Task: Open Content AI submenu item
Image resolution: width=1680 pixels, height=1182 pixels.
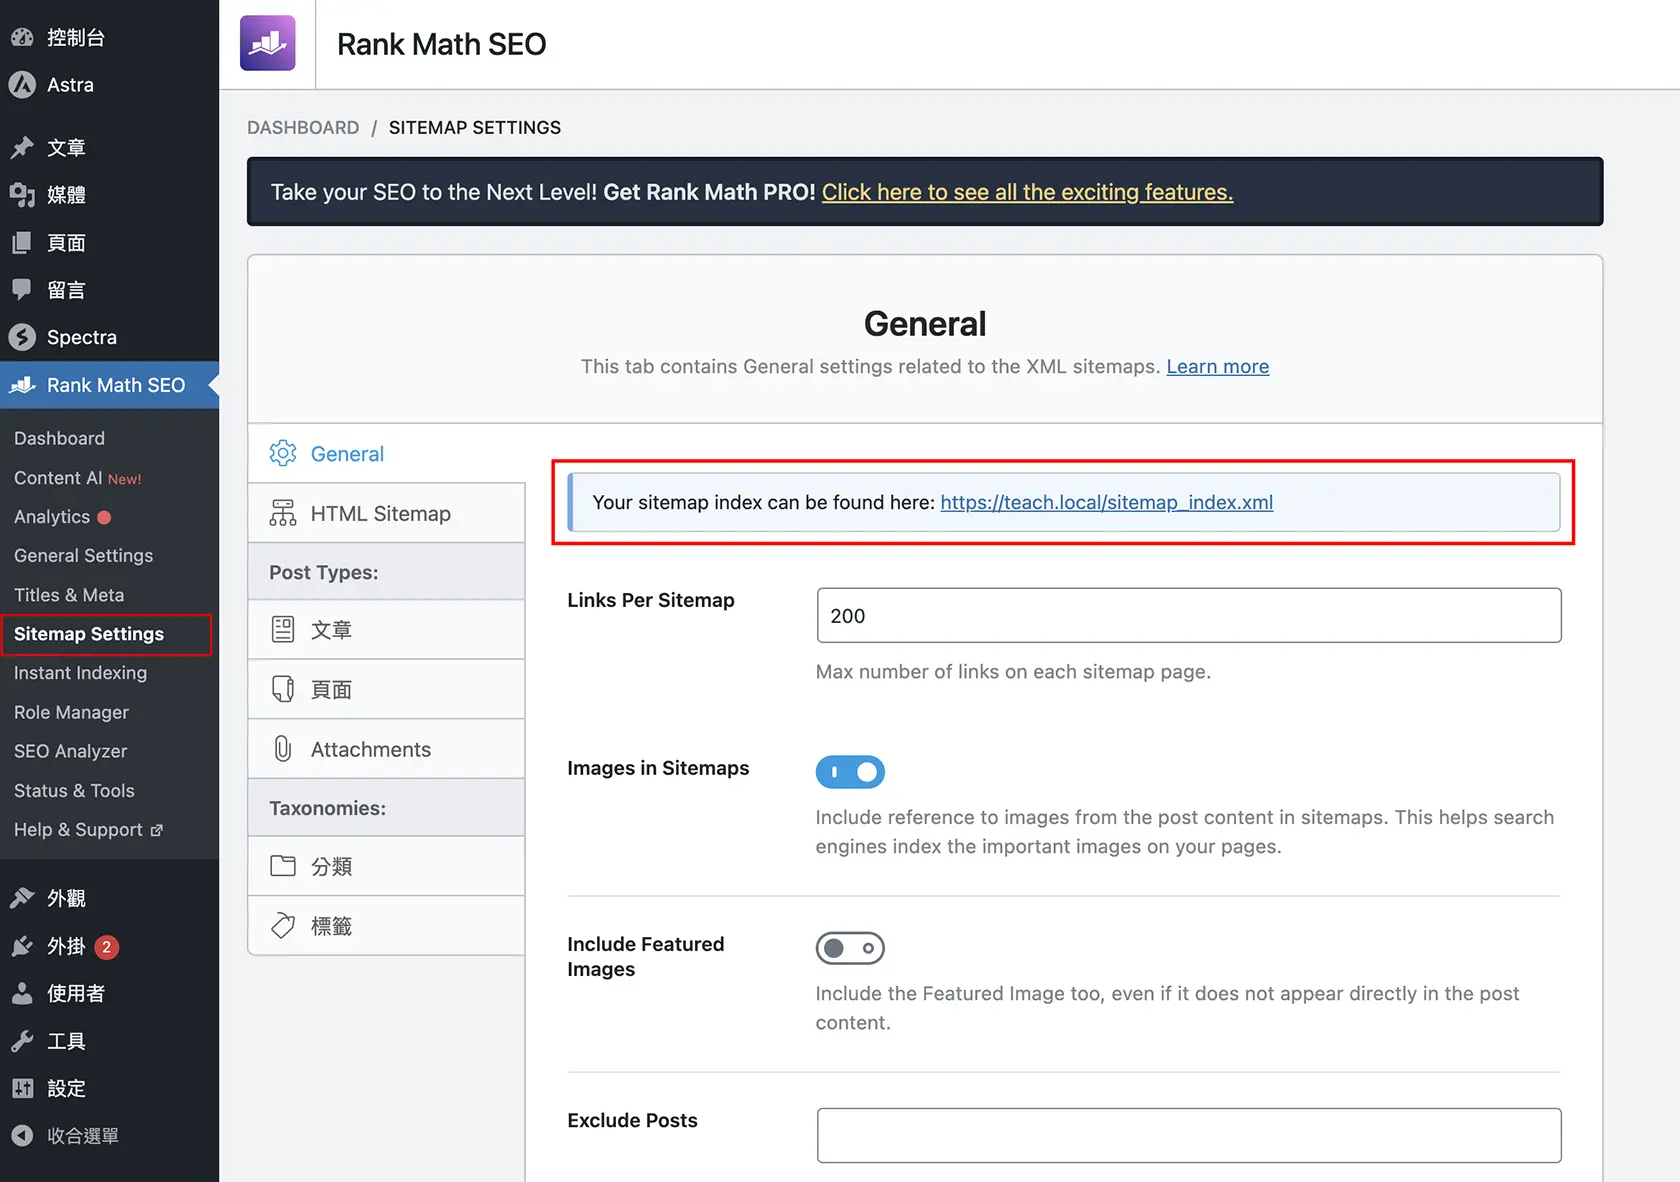Action: tap(77, 478)
